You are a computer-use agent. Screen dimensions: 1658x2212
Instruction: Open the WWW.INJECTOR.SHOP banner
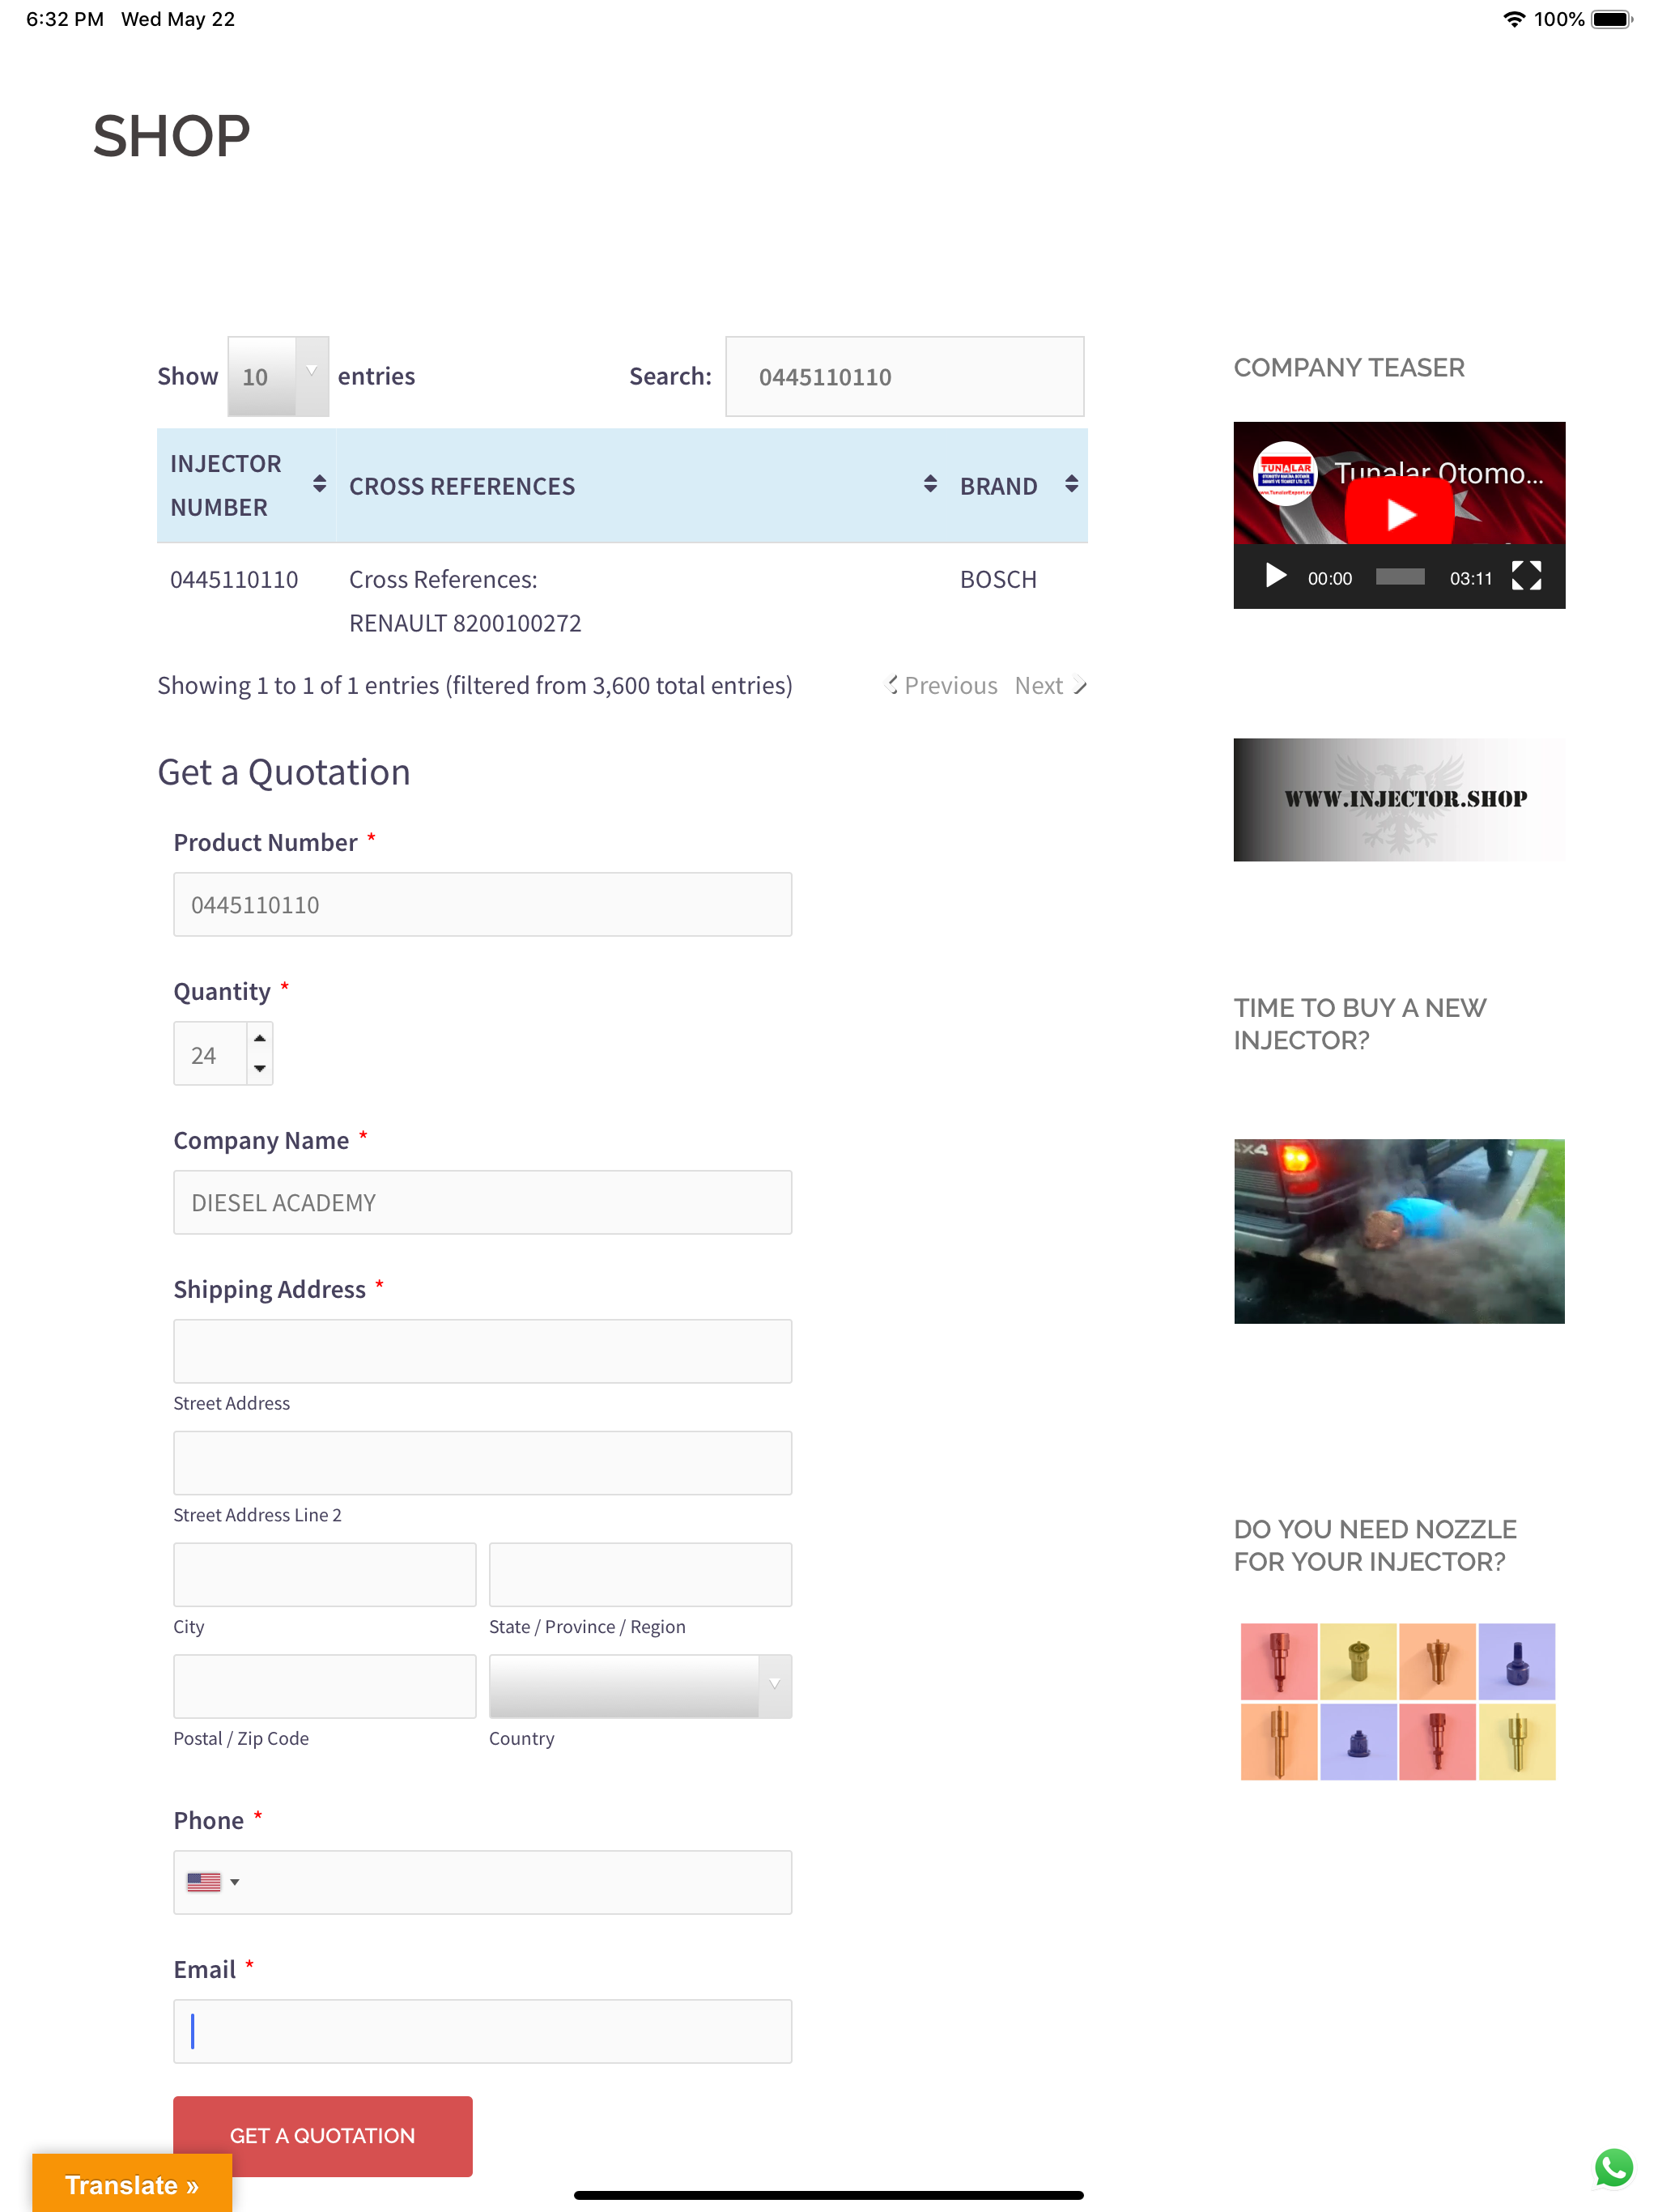(1398, 799)
